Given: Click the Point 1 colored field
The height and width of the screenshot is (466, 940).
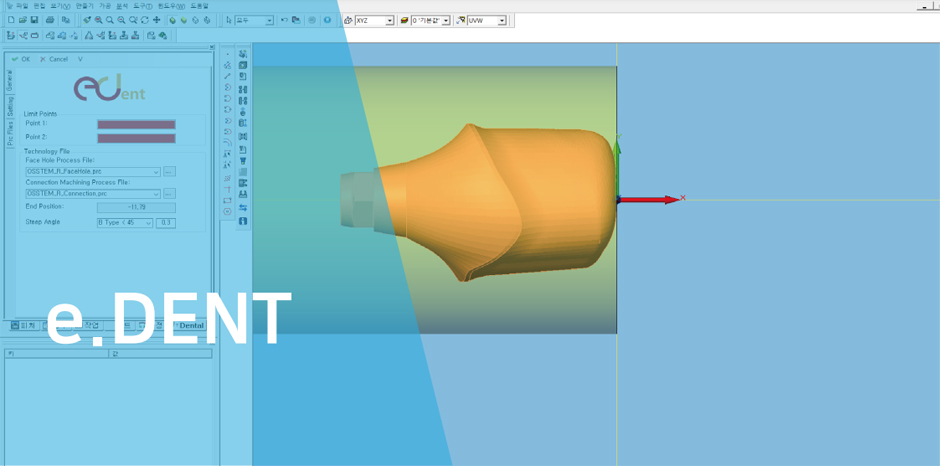Looking at the screenshot, I should pyautogui.click(x=136, y=125).
